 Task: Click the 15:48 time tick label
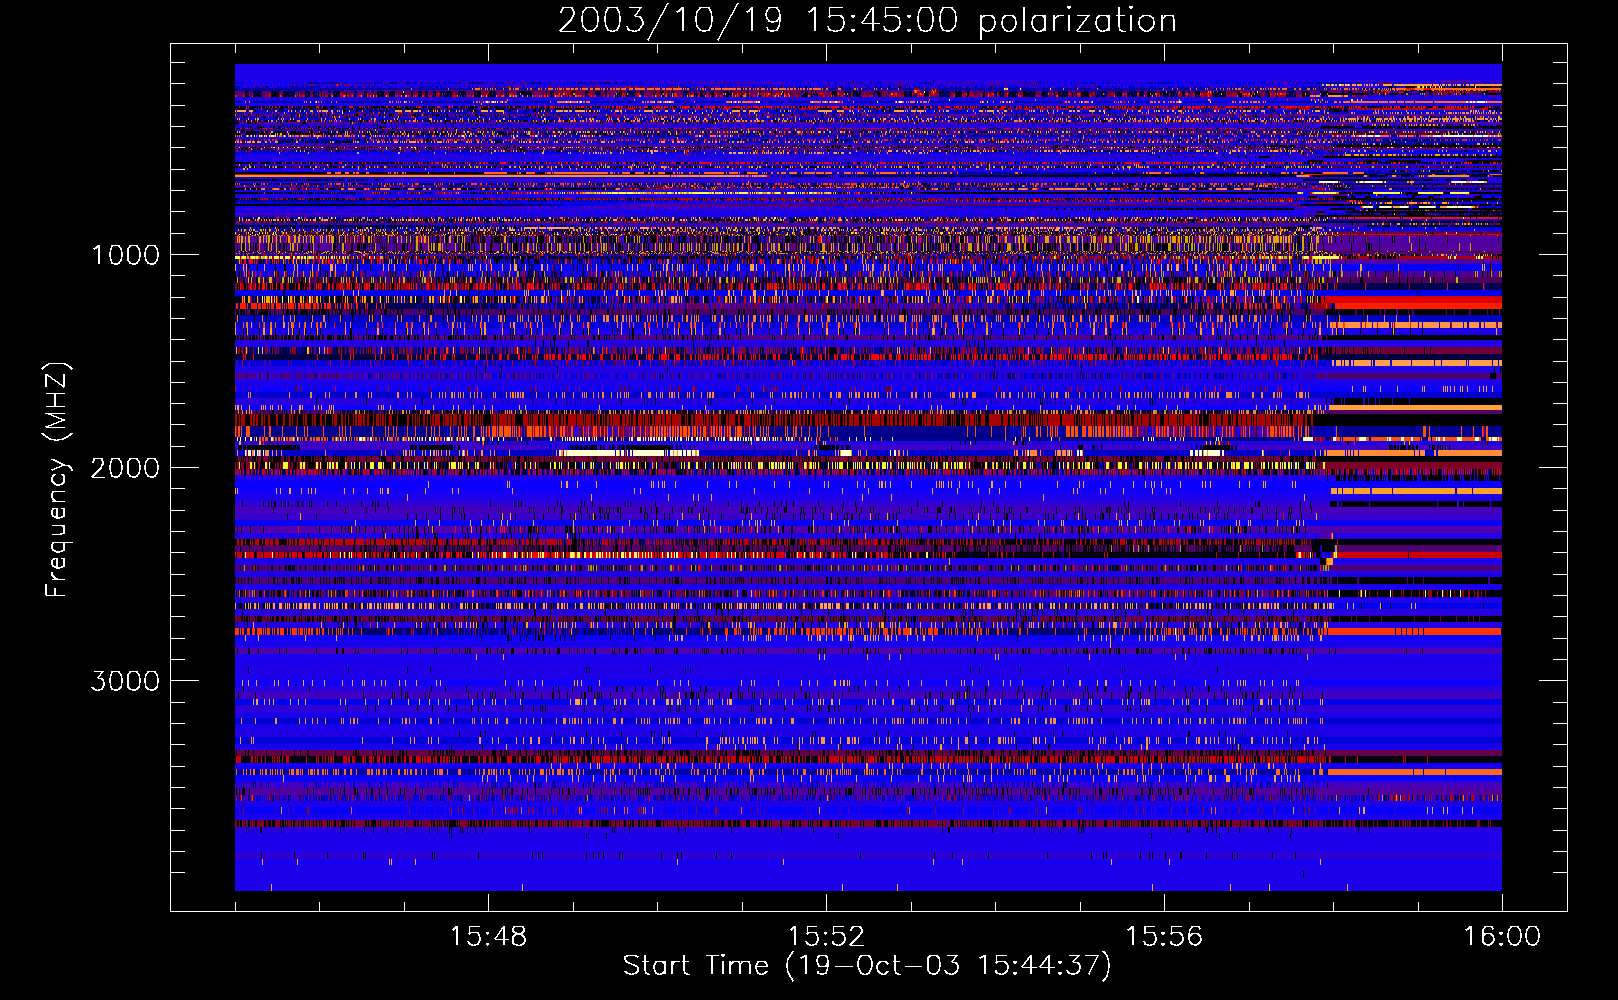pos(488,937)
